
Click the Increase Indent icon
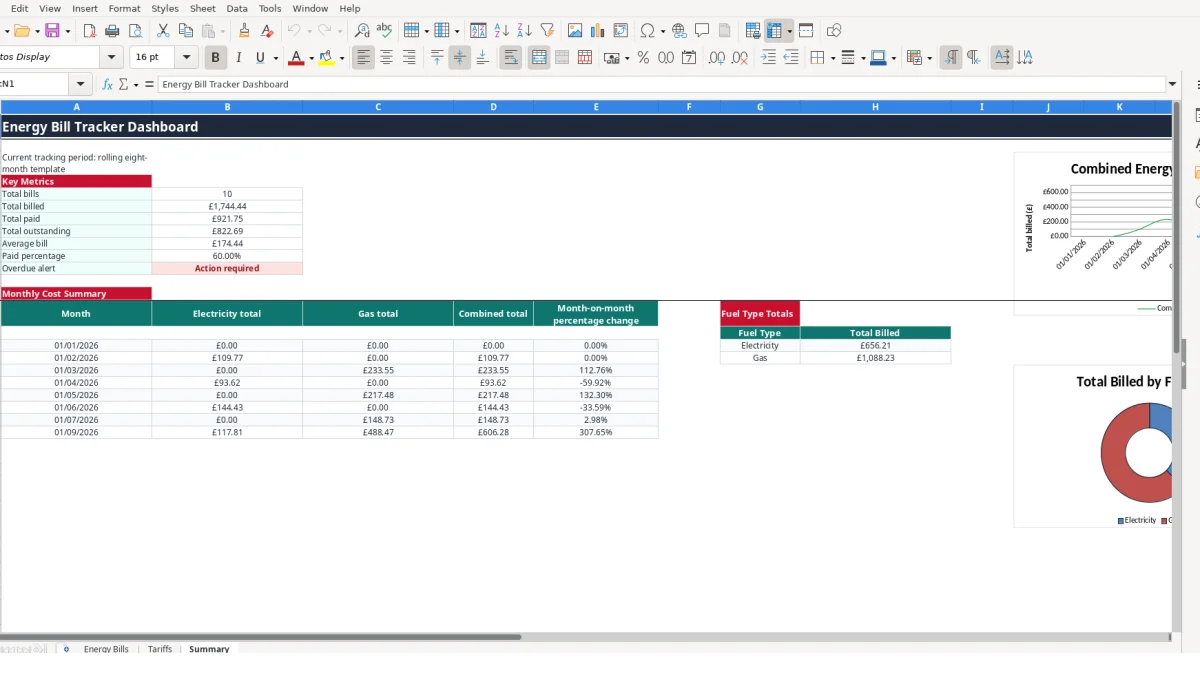point(768,58)
